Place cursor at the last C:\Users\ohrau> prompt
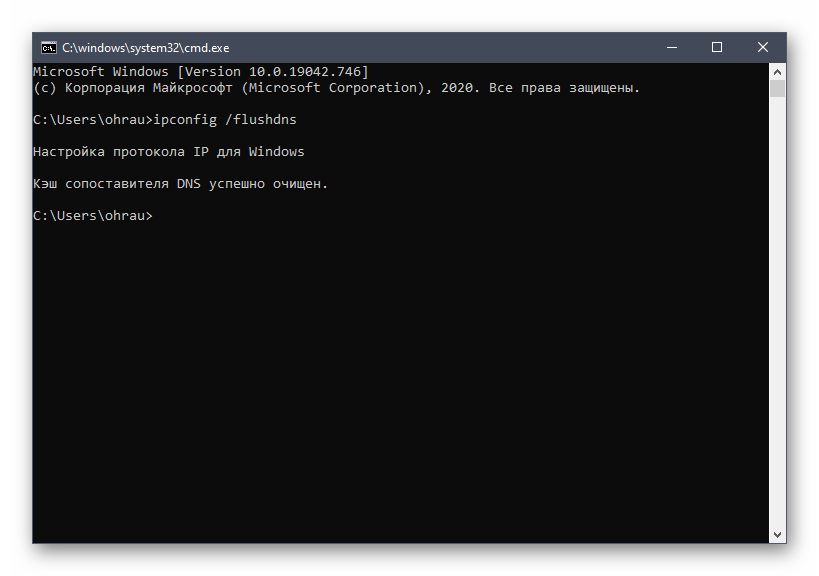819x576 pixels. click(x=157, y=216)
